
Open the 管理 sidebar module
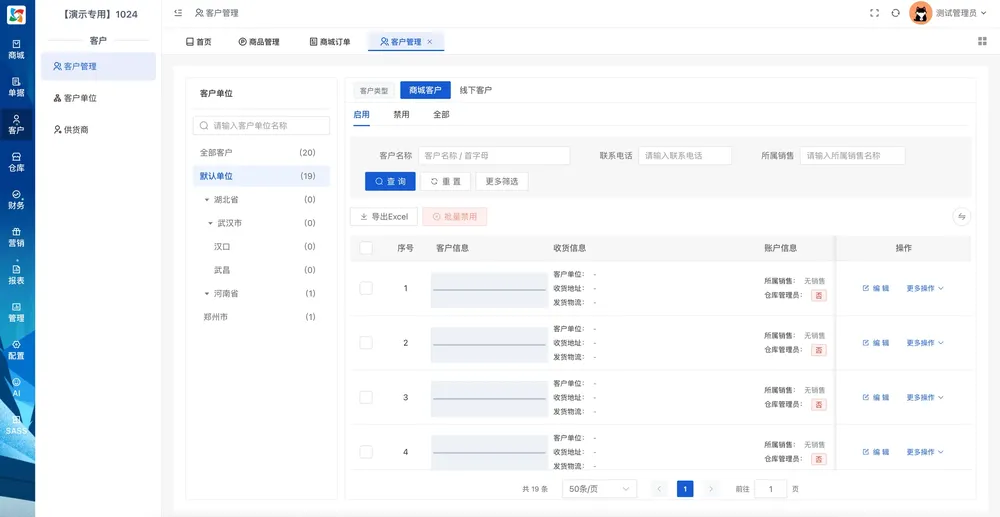(x=17, y=312)
